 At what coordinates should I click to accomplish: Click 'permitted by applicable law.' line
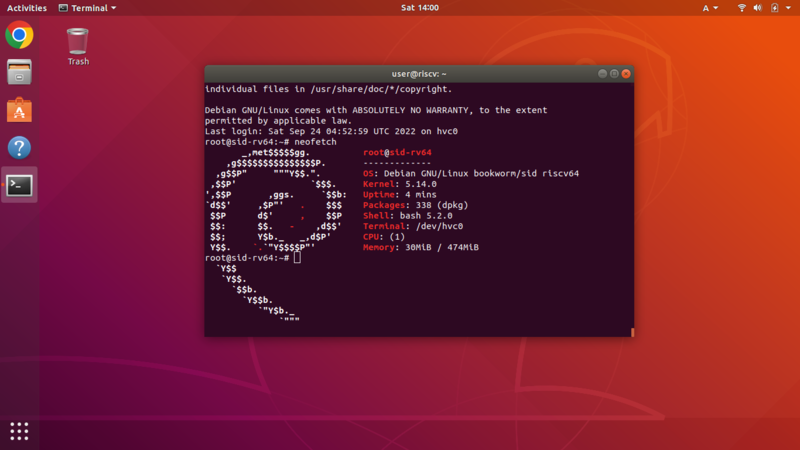278,120
